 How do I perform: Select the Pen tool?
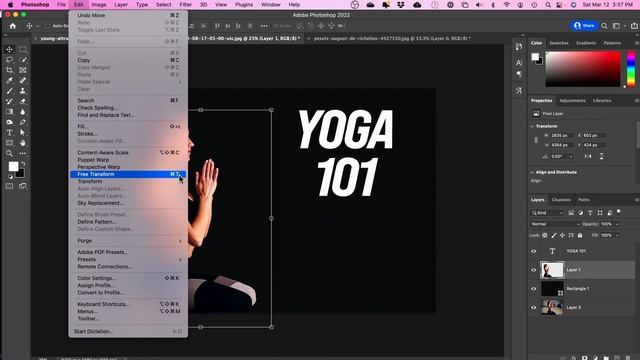click(x=23, y=122)
